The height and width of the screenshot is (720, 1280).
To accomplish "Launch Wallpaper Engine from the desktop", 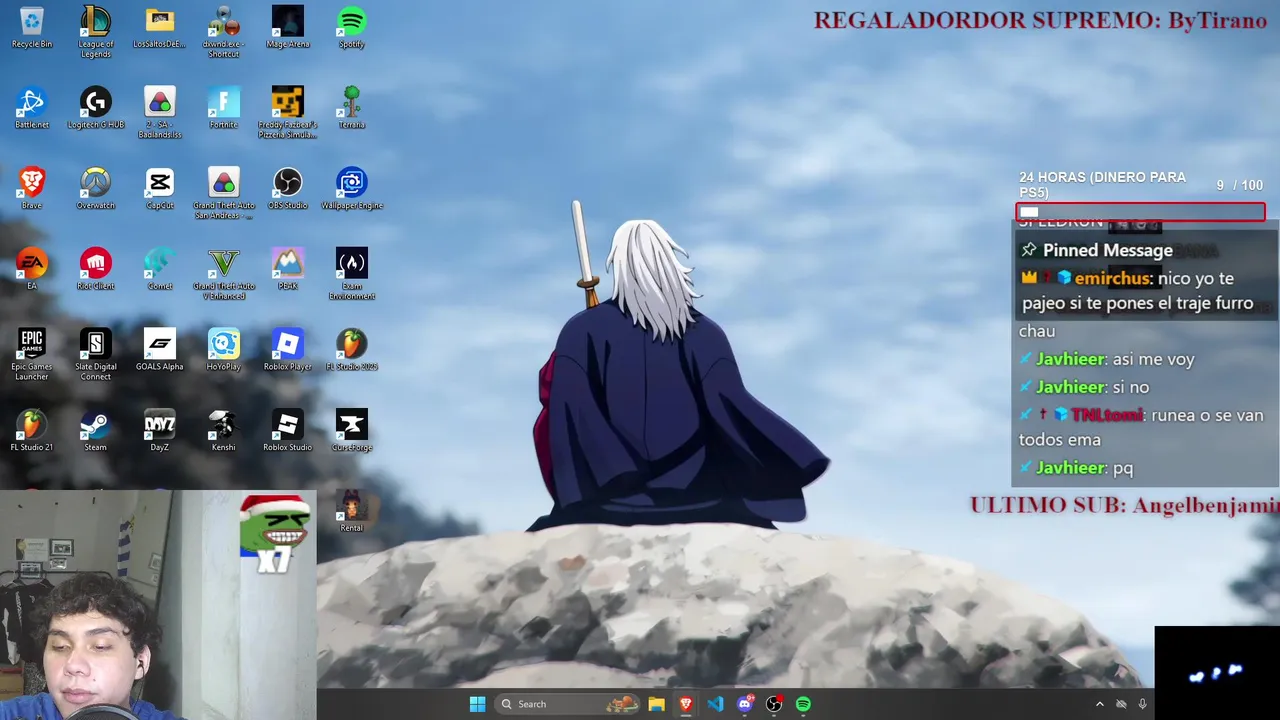I will click(352, 189).
